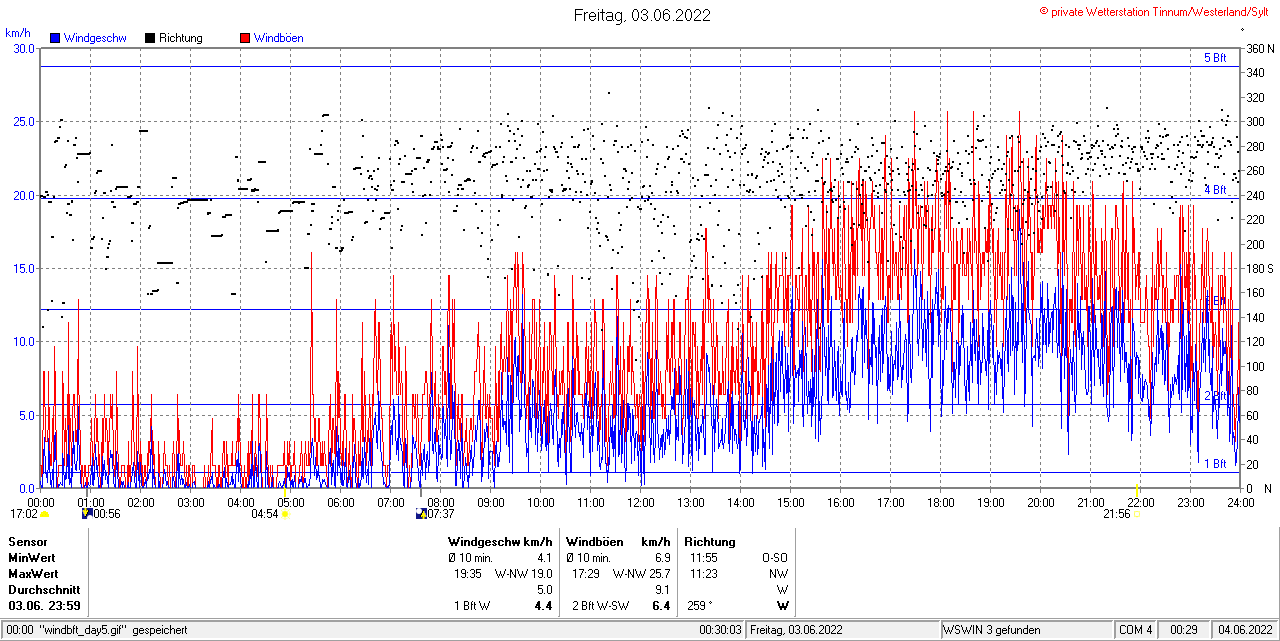Click the 03.06. 23:59 row header
The image size is (1280, 641).
coord(45,606)
